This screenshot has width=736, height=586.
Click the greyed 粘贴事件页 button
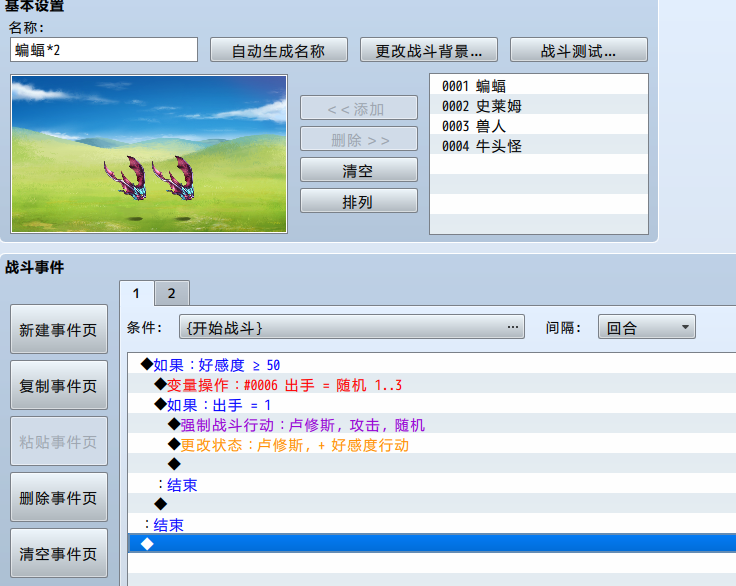pyautogui.click(x=59, y=441)
